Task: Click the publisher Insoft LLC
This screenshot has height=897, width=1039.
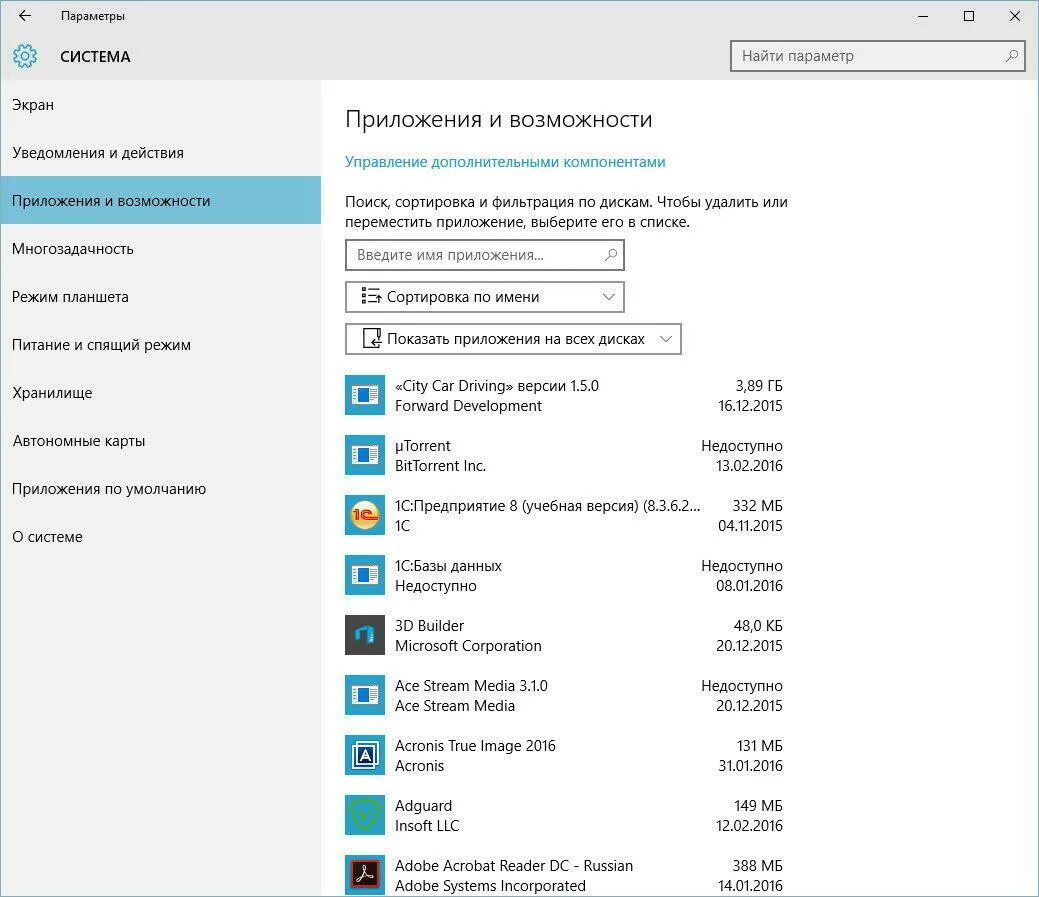Action: 427,825
